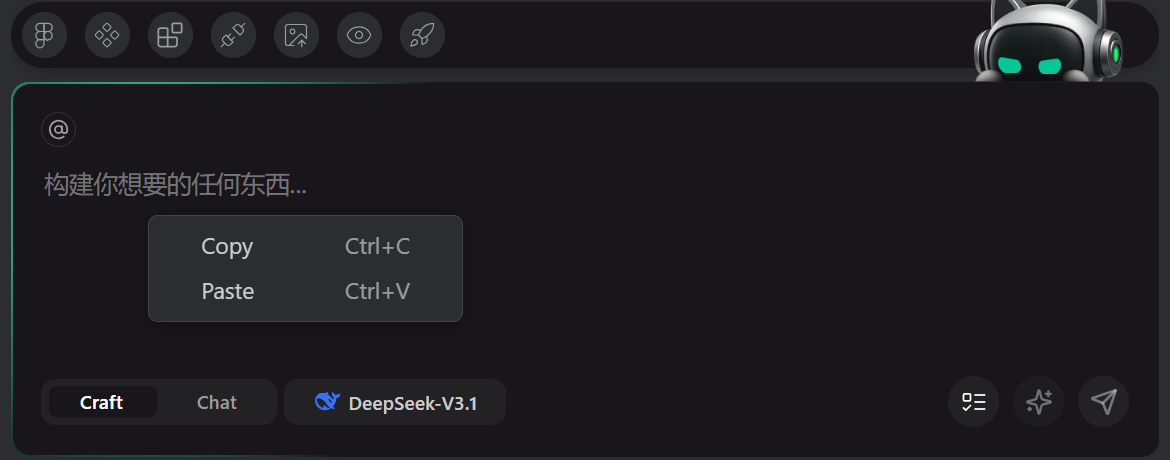Open the grid blocks icon in toolbar
The image size is (1170, 460).
click(x=170, y=36)
